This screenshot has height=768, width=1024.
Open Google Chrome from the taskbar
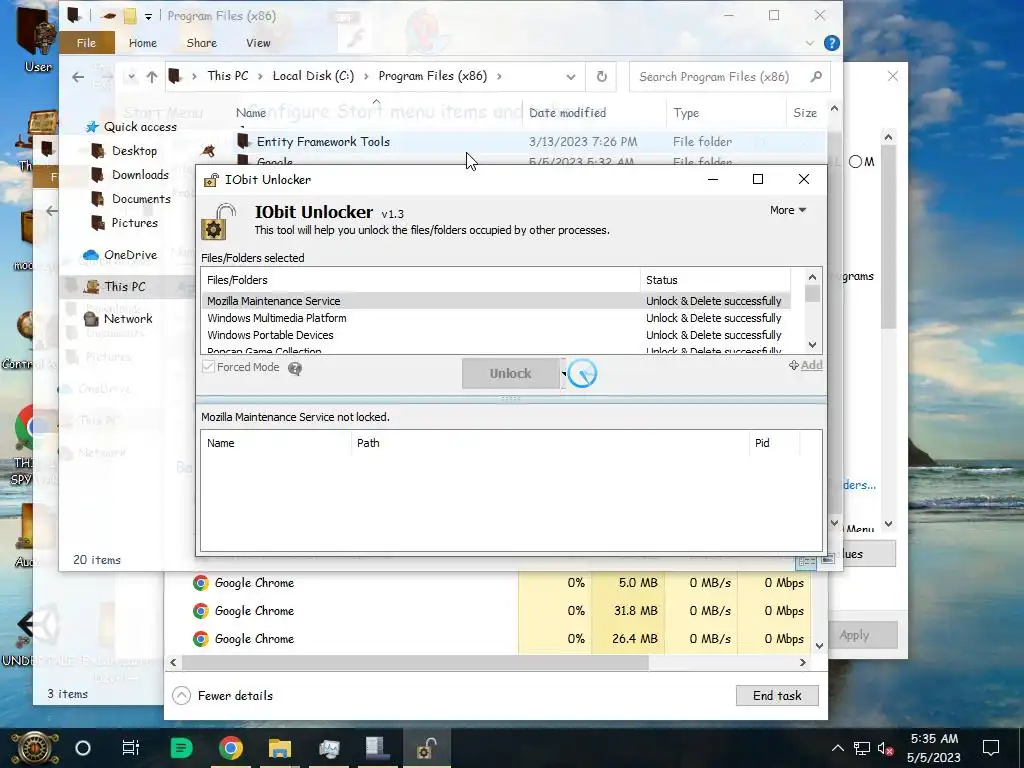pos(231,748)
